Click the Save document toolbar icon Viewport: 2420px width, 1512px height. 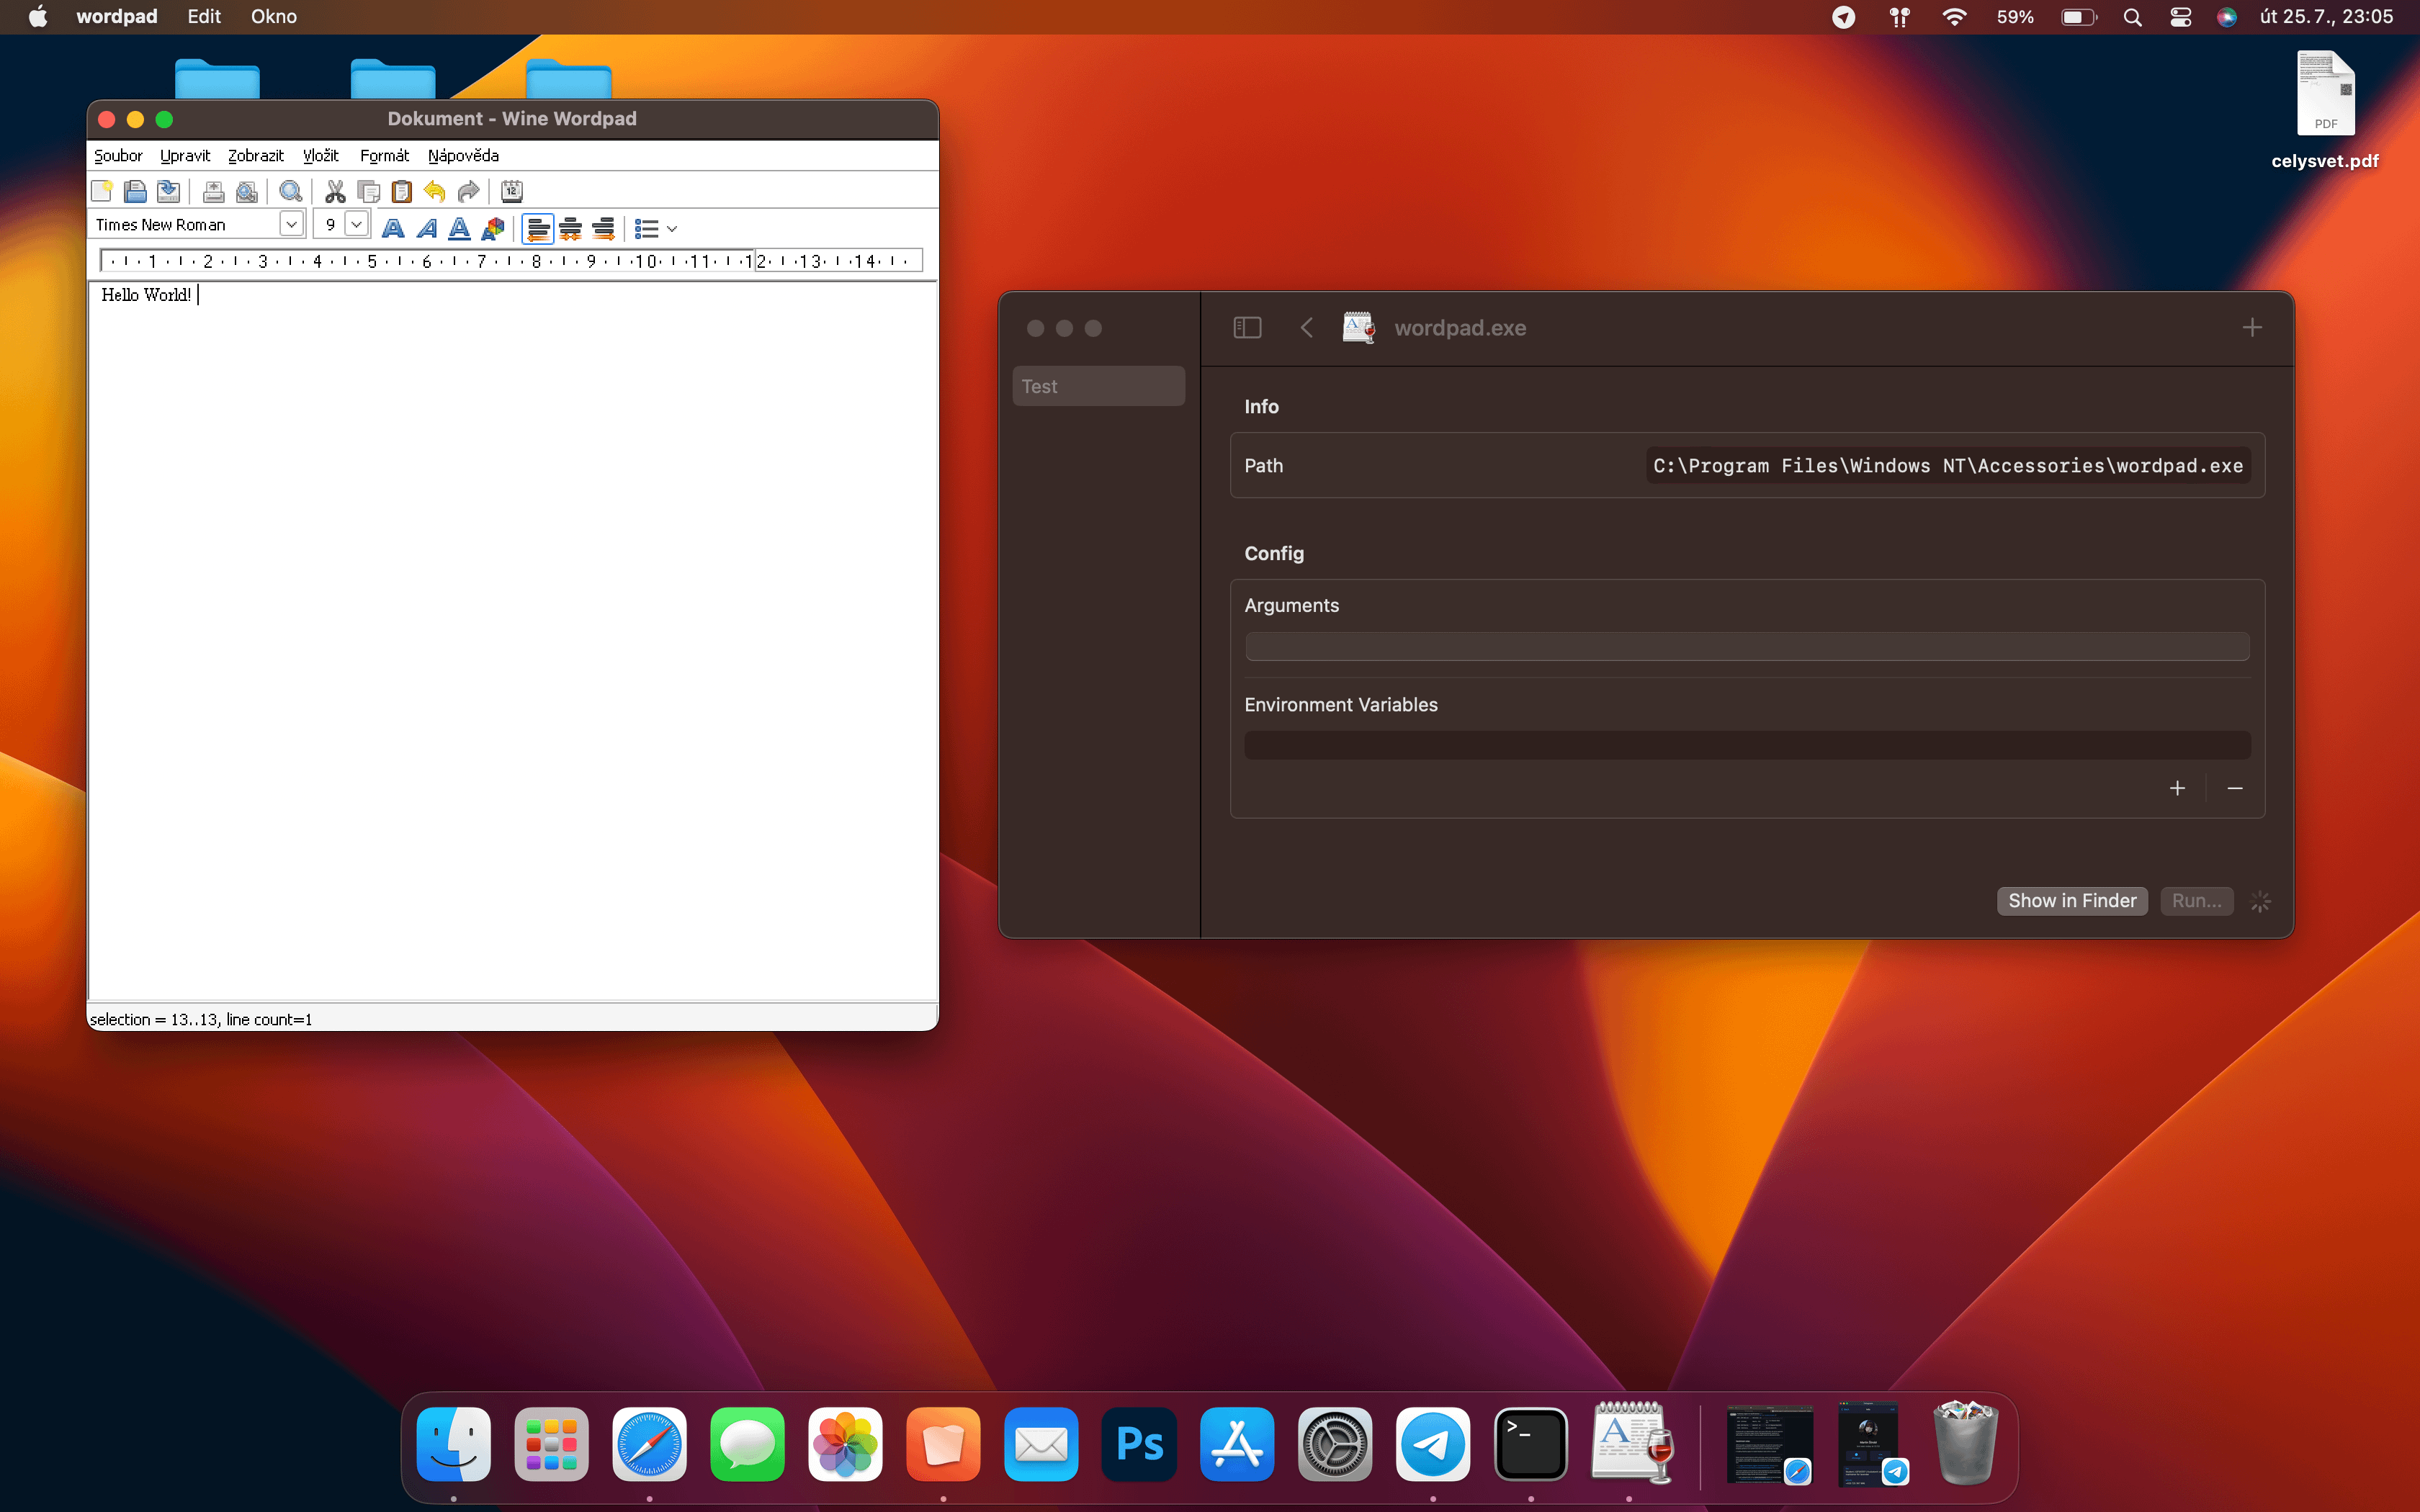[x=168, y=191]
